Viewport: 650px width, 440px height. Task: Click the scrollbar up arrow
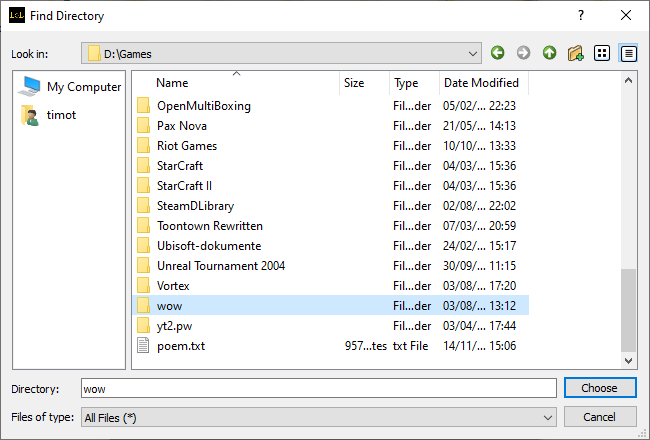pyautogui.click(x=628, y=80)
